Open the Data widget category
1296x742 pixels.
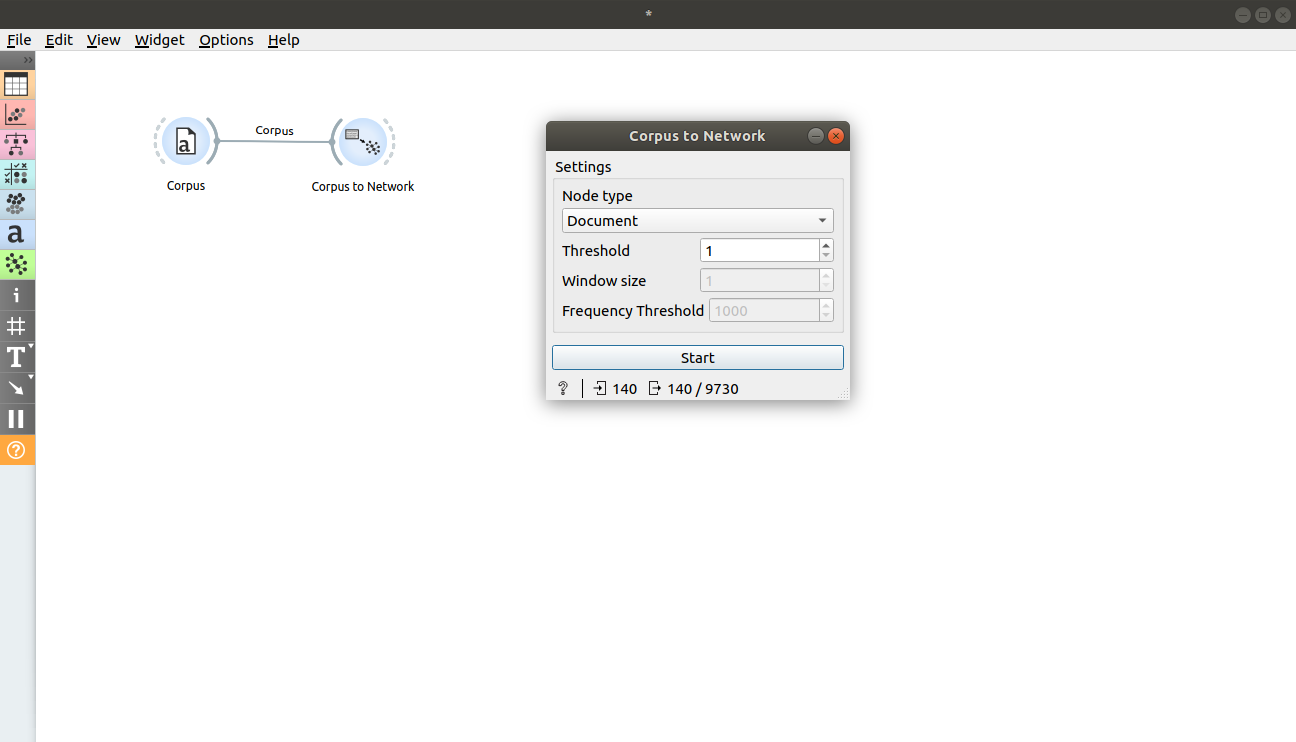[16, 84]
